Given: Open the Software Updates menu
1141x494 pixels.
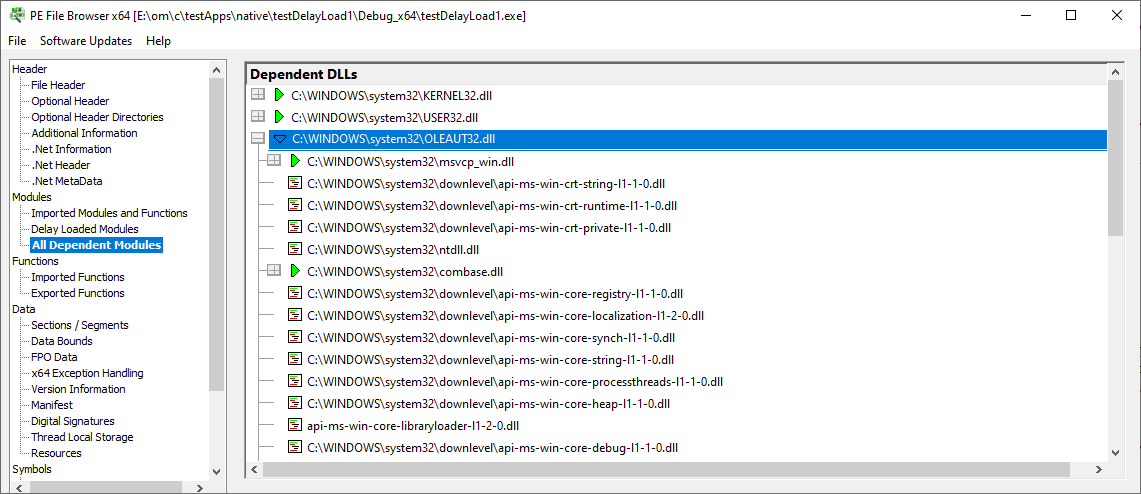Looking at the screenshot, I should click(x=86, y=41).
